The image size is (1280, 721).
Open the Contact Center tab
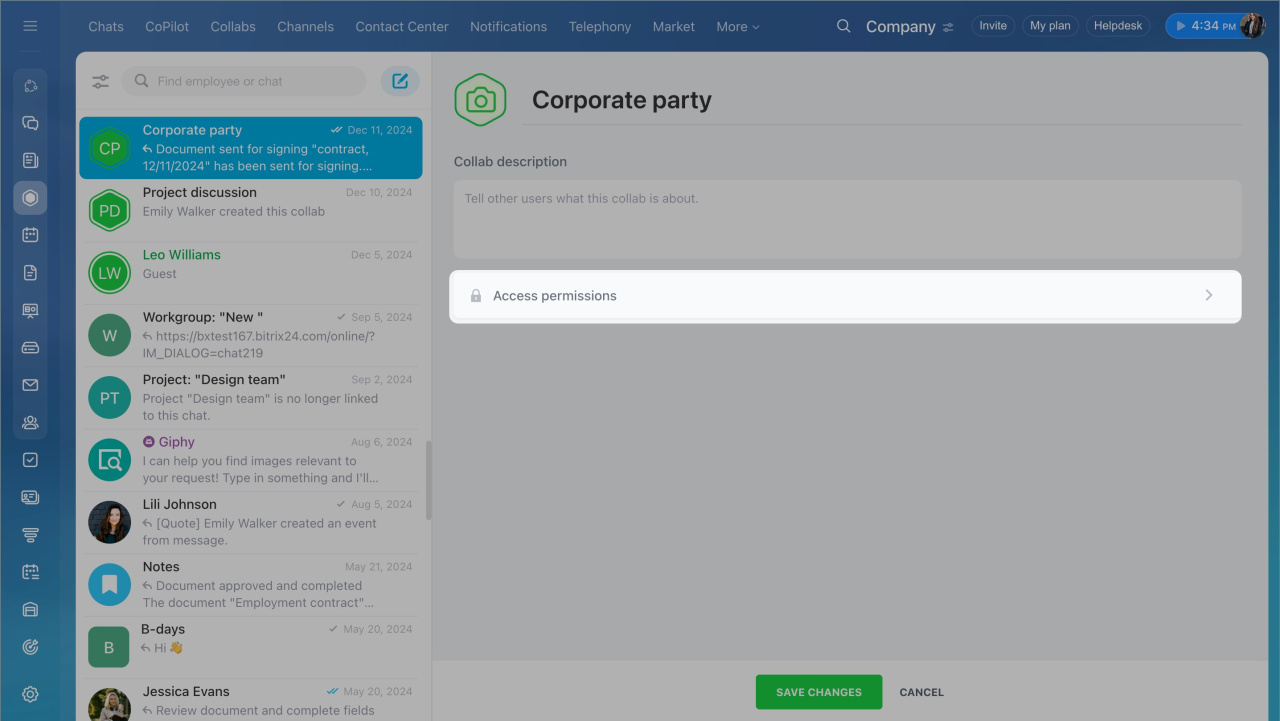tap(402, 27)
